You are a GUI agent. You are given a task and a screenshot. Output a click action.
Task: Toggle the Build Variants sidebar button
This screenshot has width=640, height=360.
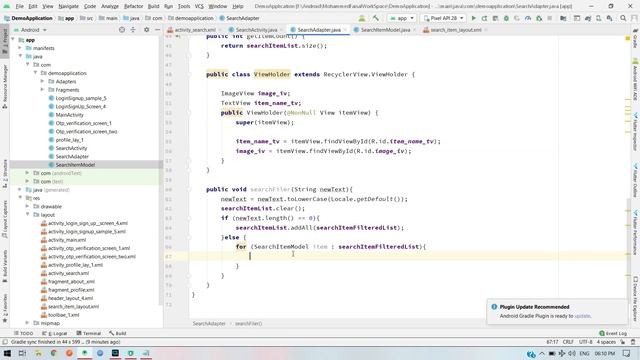tap(5, 266)
